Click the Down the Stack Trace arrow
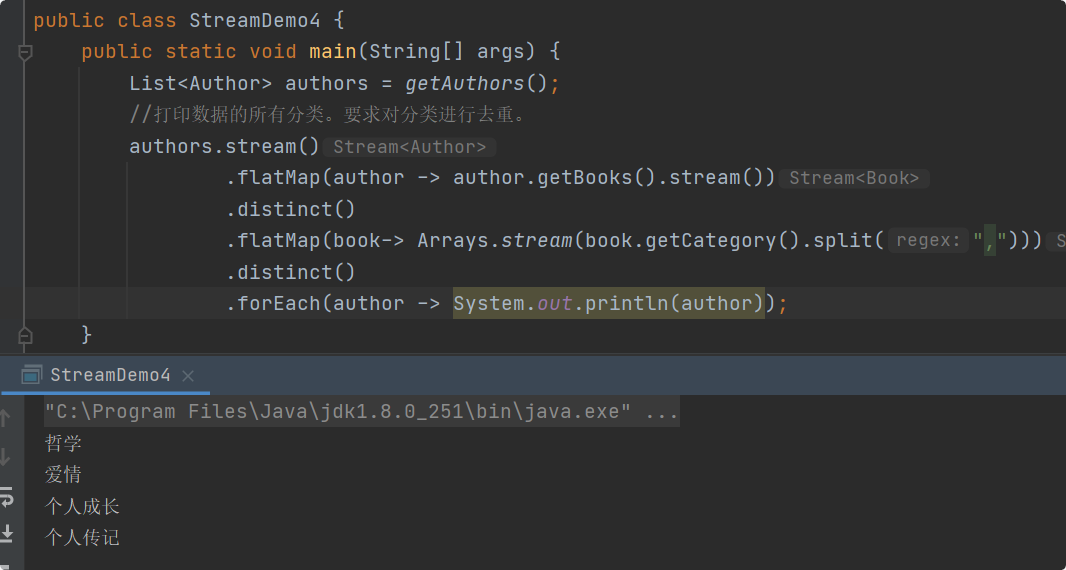Image resolution: width=1066 pixels, height=570 pixels. (x=6, y=457)
